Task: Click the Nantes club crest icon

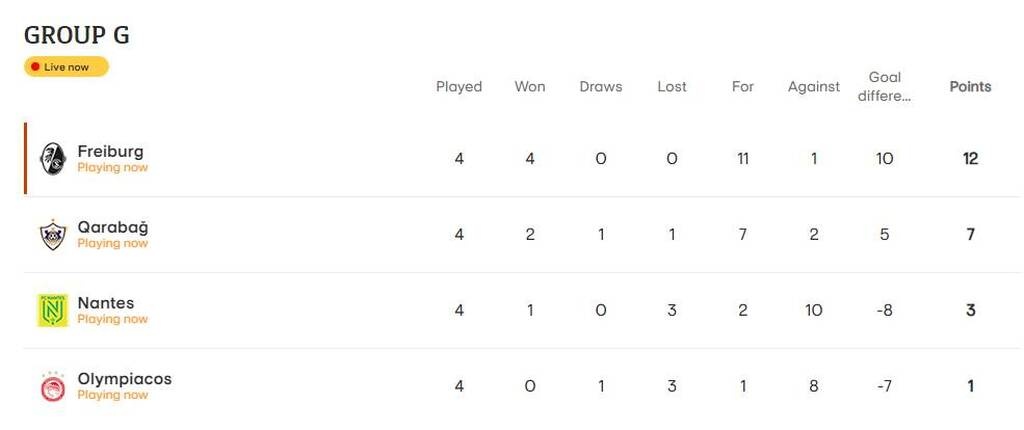Action: 52,310
